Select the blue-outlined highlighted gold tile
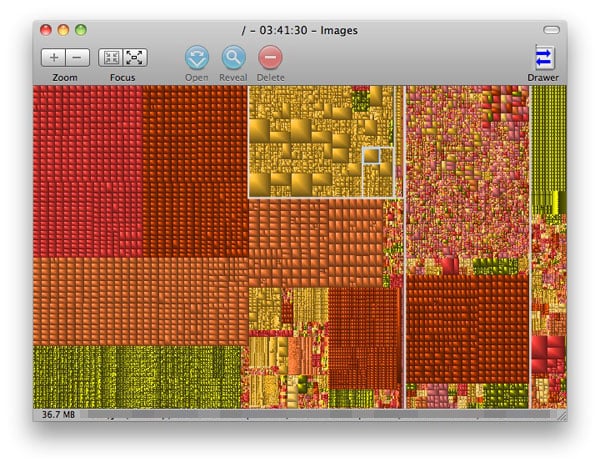600x467 pixels. (x=371, y=156)
